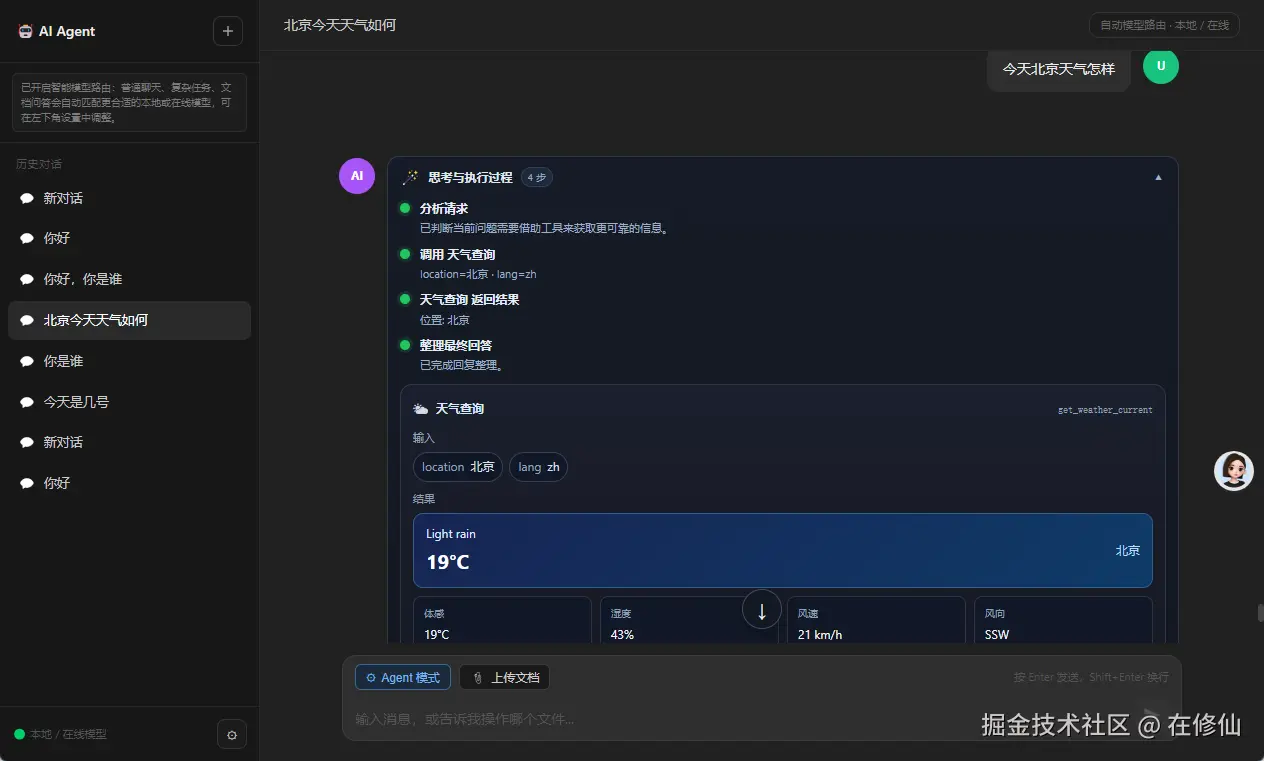Click the get_weather_current function name

tap(1105, 410)
